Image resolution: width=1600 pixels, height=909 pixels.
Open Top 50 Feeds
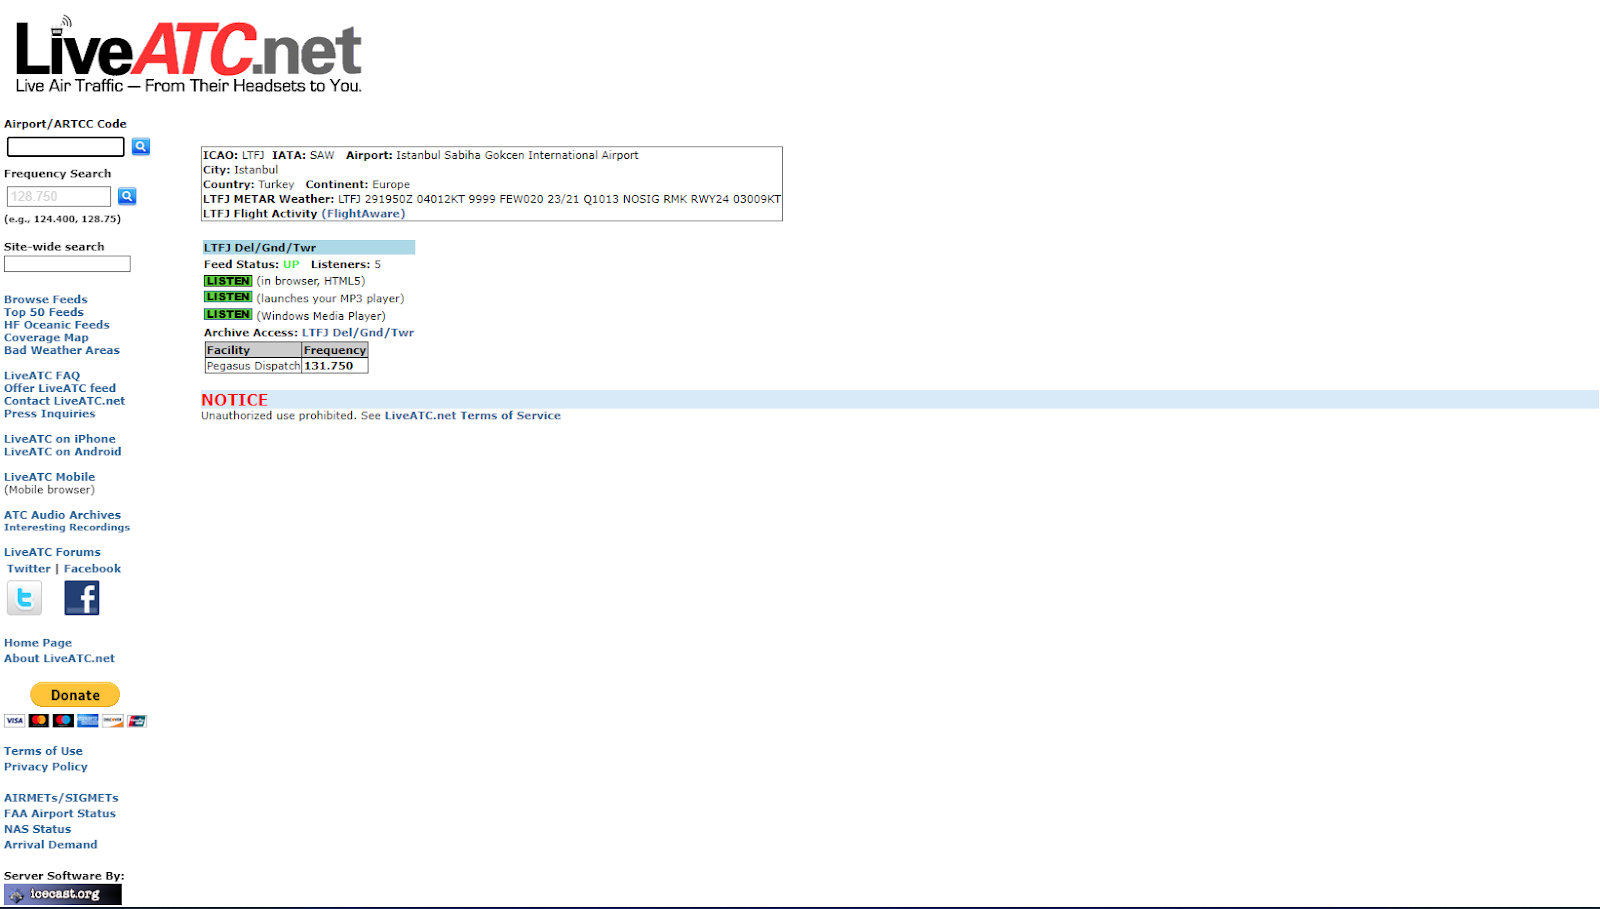pyautogui.click(x=44, y=312)
